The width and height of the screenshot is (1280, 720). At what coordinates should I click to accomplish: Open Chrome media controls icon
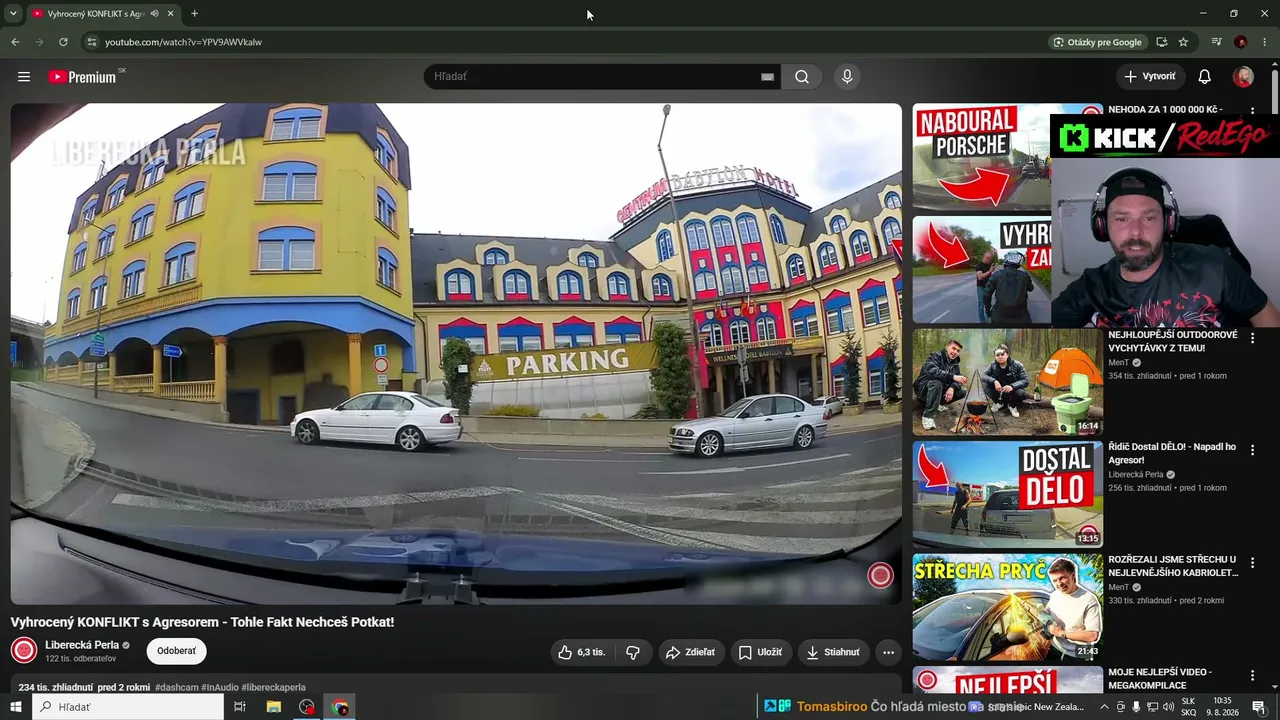click(1216, 42)
